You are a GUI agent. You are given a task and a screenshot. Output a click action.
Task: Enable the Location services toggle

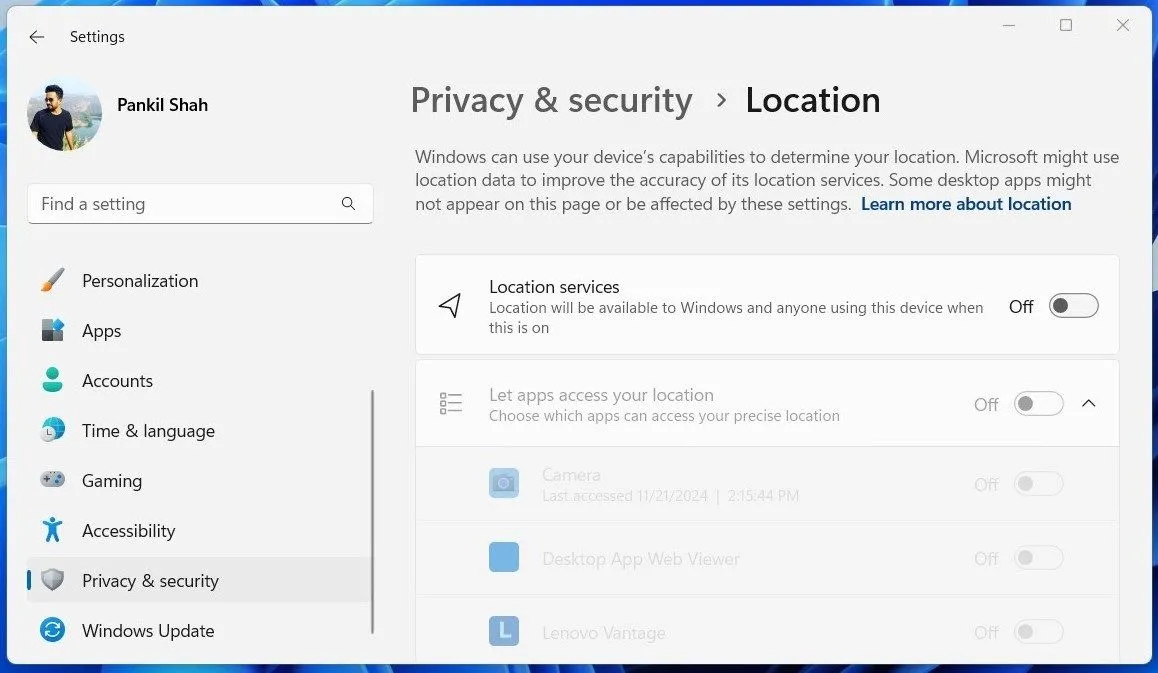click(1073, 306)
